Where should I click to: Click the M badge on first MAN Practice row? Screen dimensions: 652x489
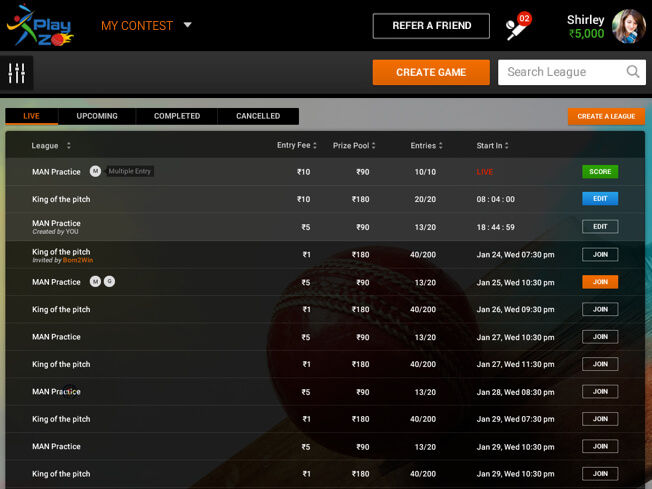tap(95, 171)
